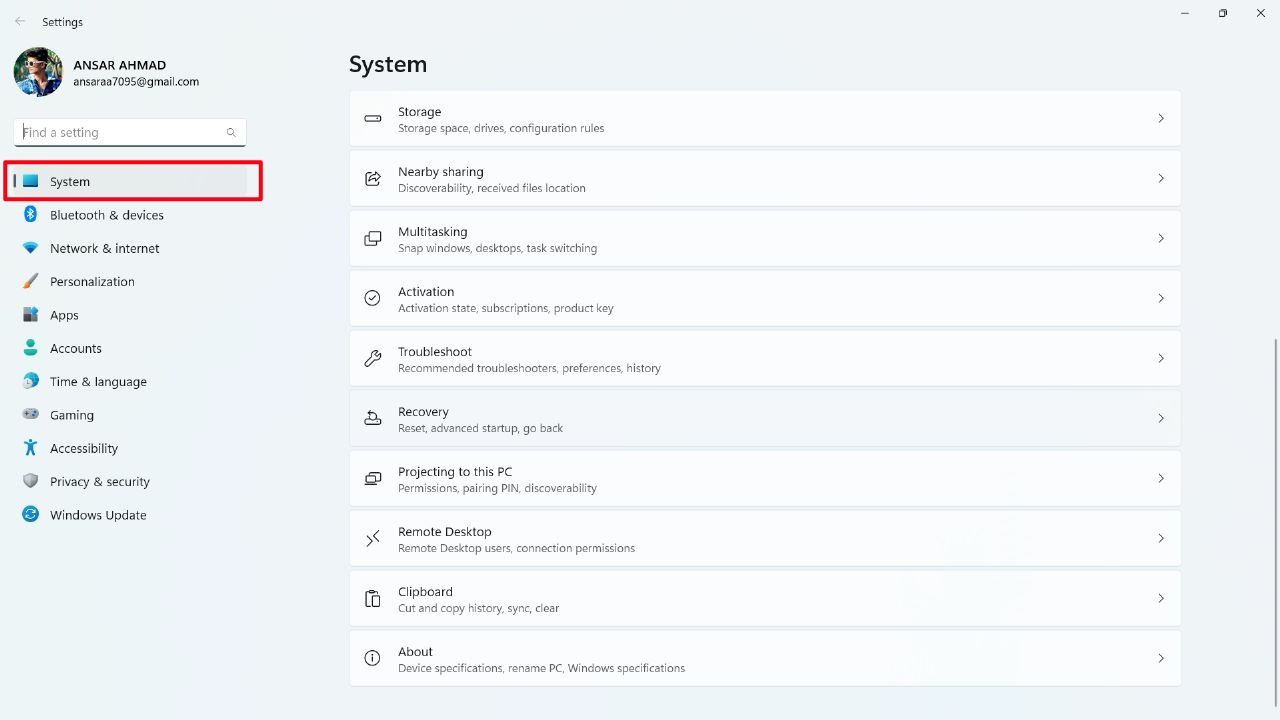
Task: Click the Multitasking windows icon
Action: coord(373,239)
